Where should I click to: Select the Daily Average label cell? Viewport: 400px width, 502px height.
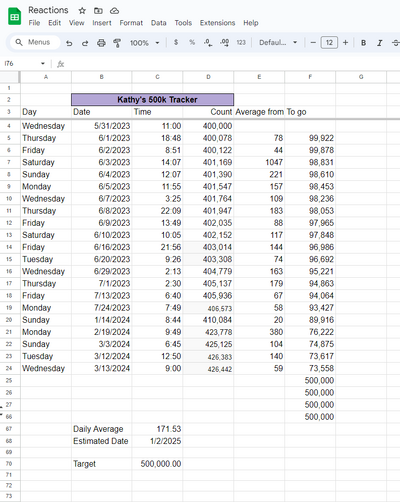pos(102,429)
